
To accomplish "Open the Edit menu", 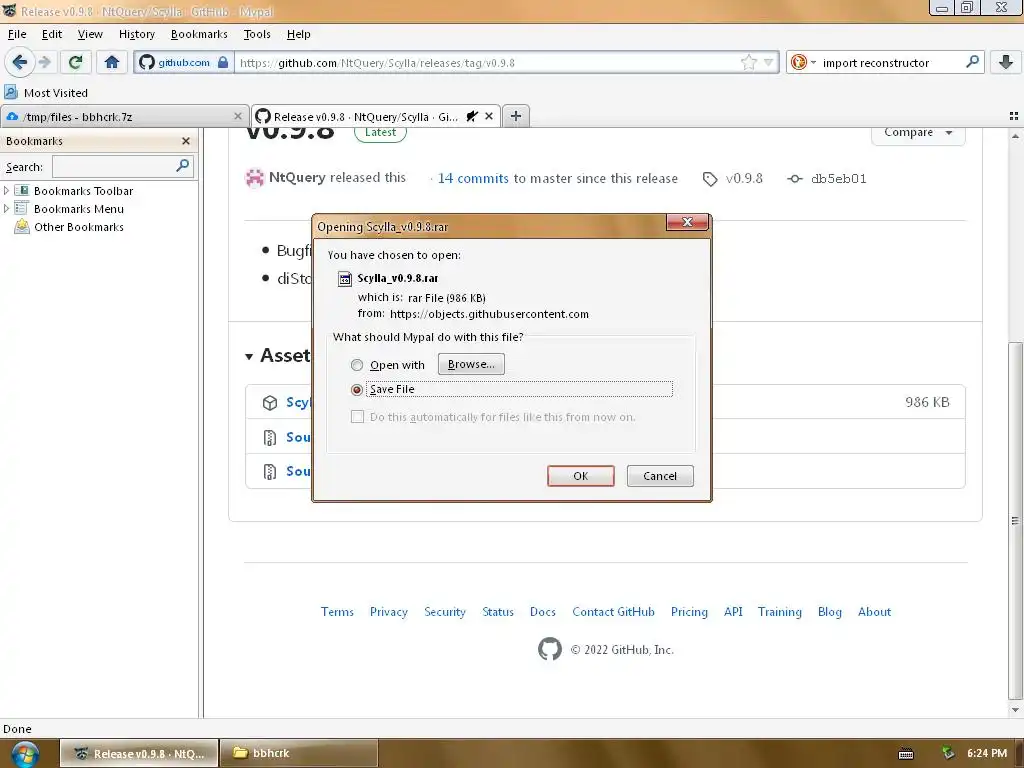I will 52,34.
